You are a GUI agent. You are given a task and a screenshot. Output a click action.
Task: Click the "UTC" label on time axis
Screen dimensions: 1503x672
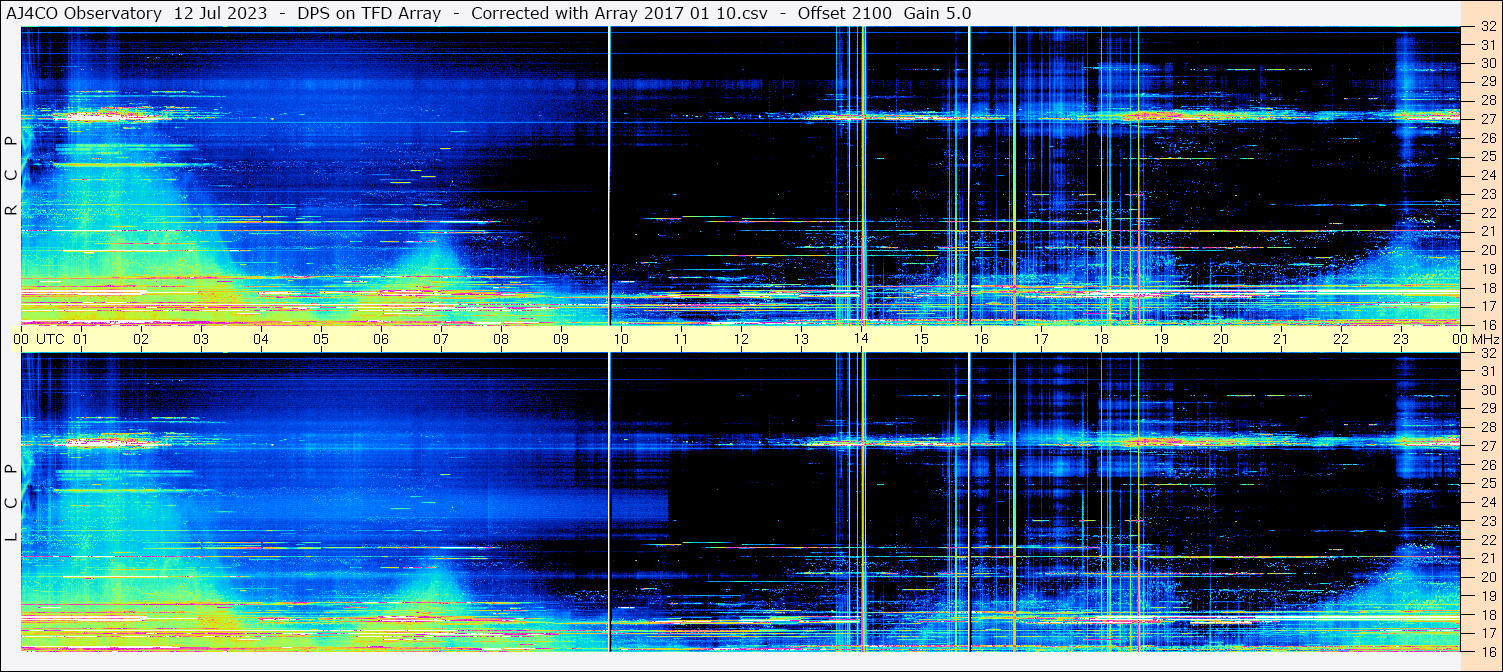click(50, 339)
